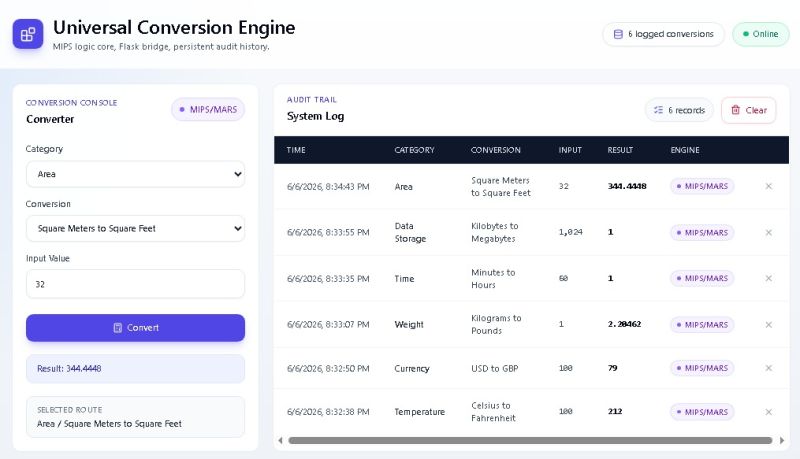800x459 pixels.
Task: Clear the System Log with the Clear button
Action: tap(748, 110)
